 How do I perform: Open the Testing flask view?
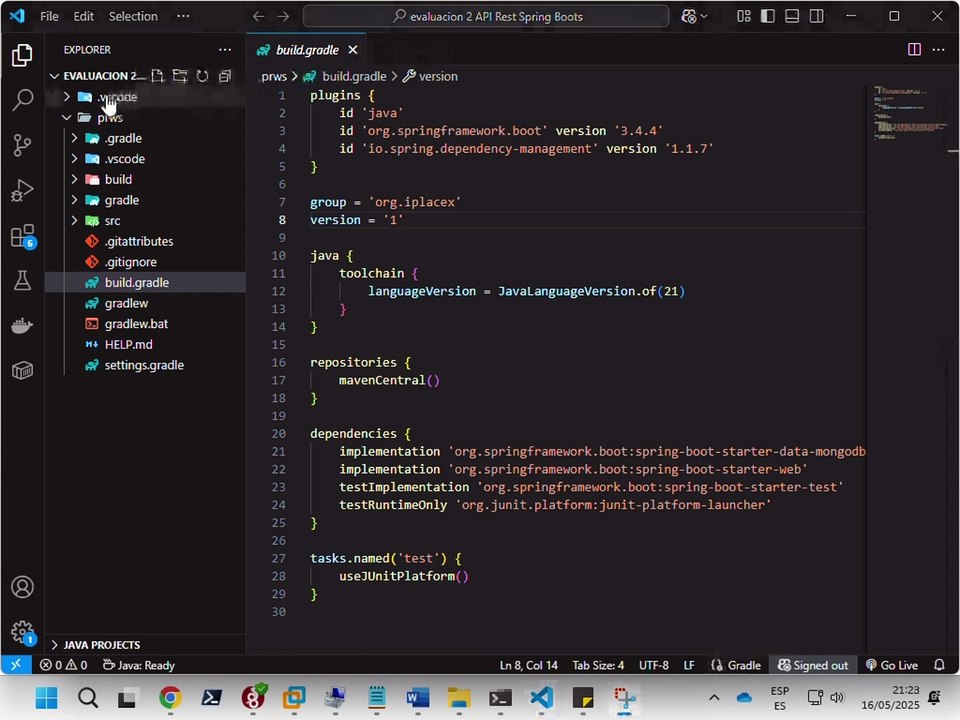click(22, 281)
